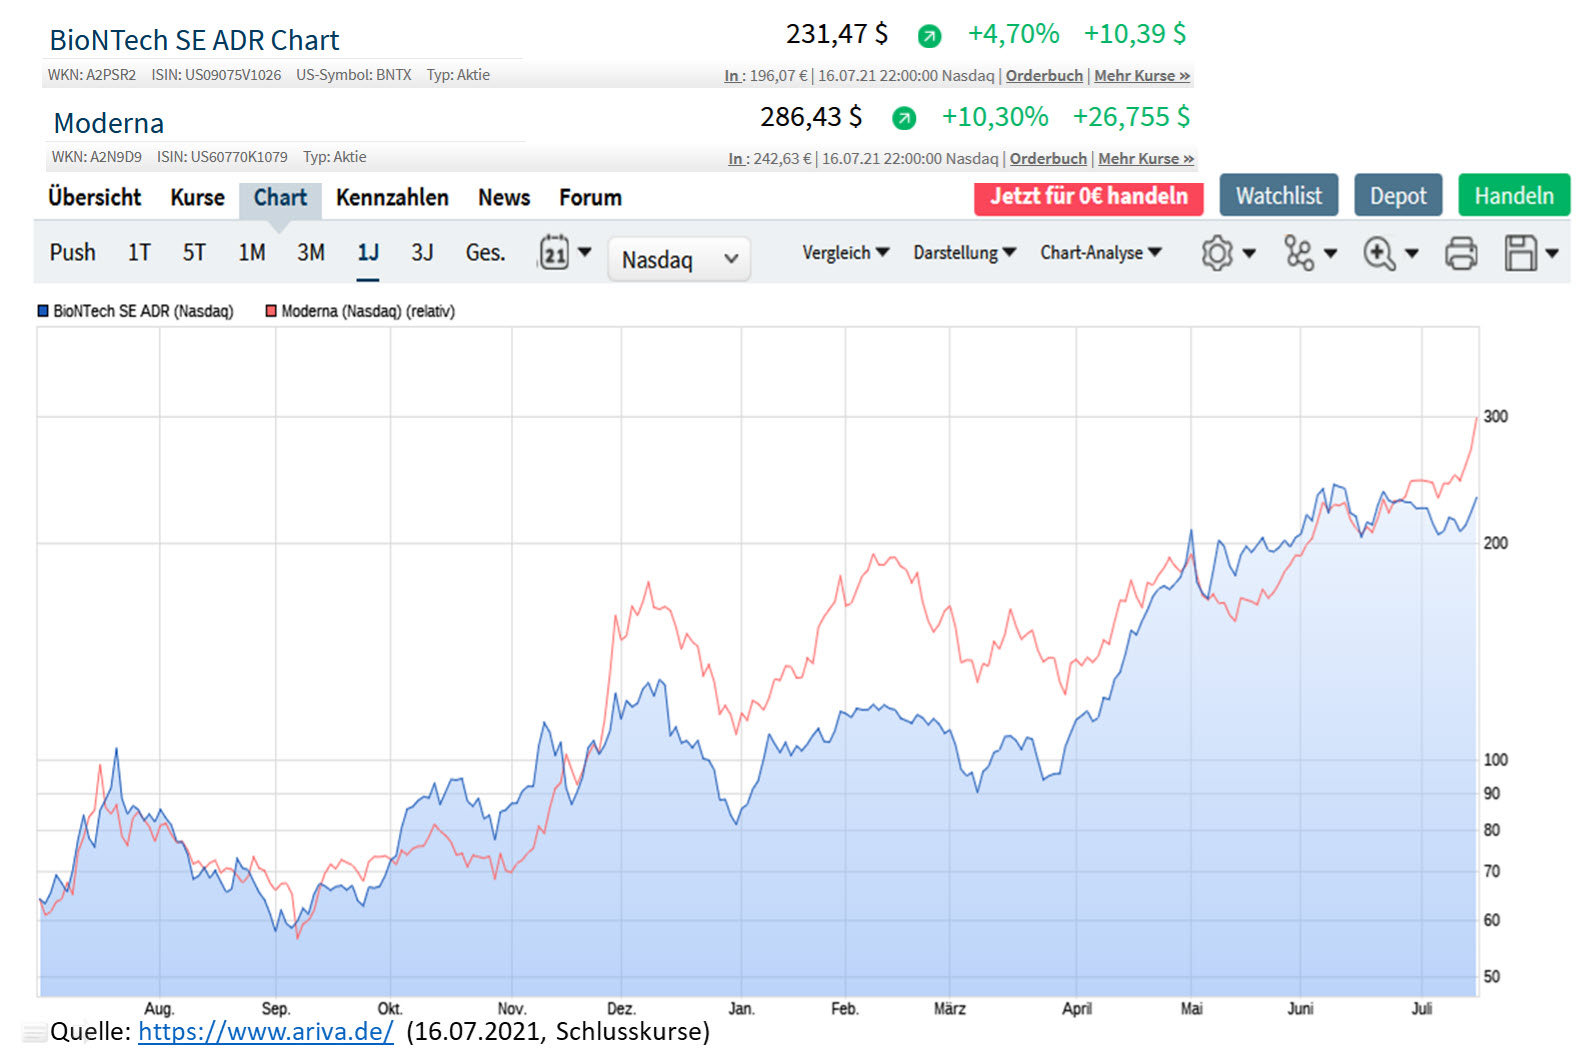Expand the zoom dropdown arrow

pyautogui.click(x=1412, y=254)
